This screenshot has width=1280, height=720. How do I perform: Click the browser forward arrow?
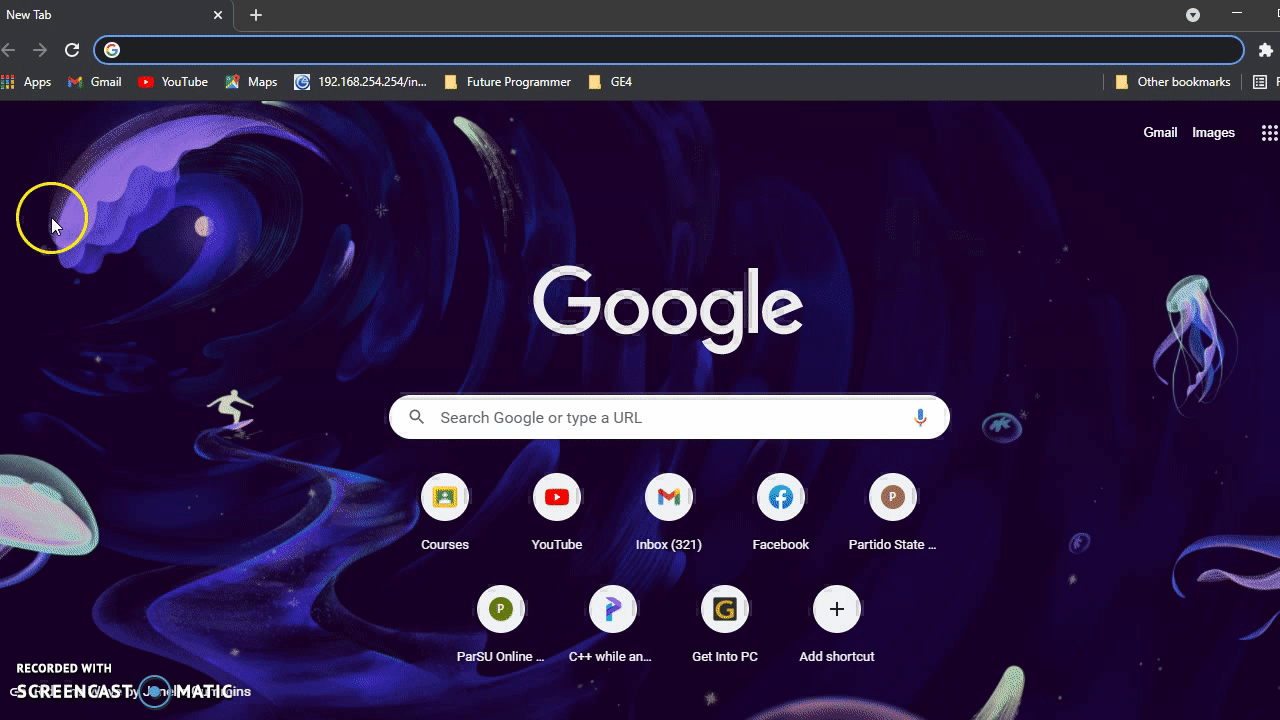[x=40, y=50]
